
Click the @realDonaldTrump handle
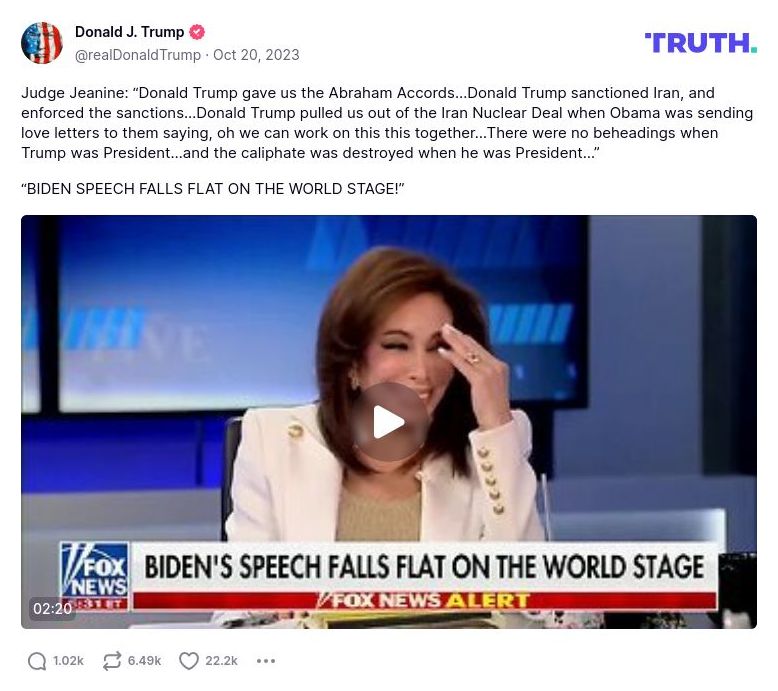pos(137,55)
